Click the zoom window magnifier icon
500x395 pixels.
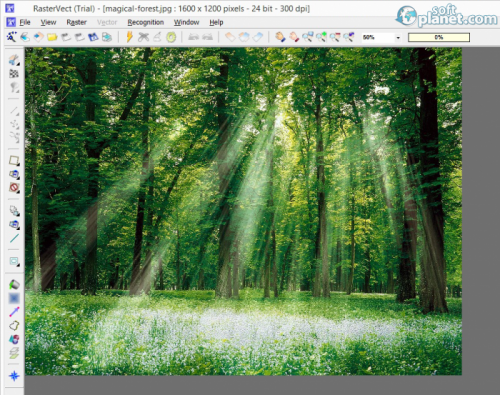click(x=307, y=37)
